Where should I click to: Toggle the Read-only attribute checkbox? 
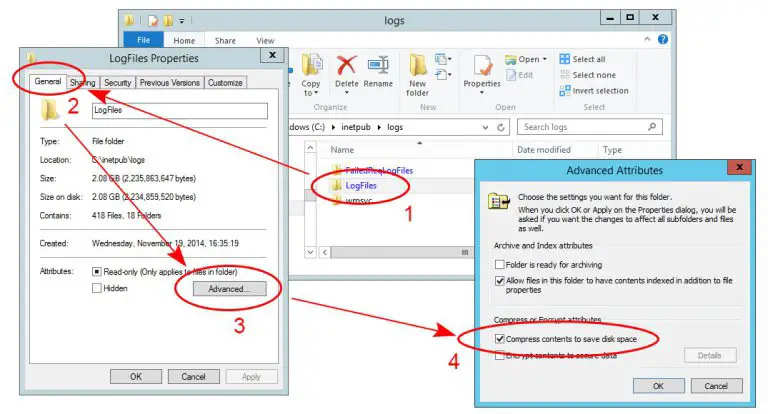96,271
